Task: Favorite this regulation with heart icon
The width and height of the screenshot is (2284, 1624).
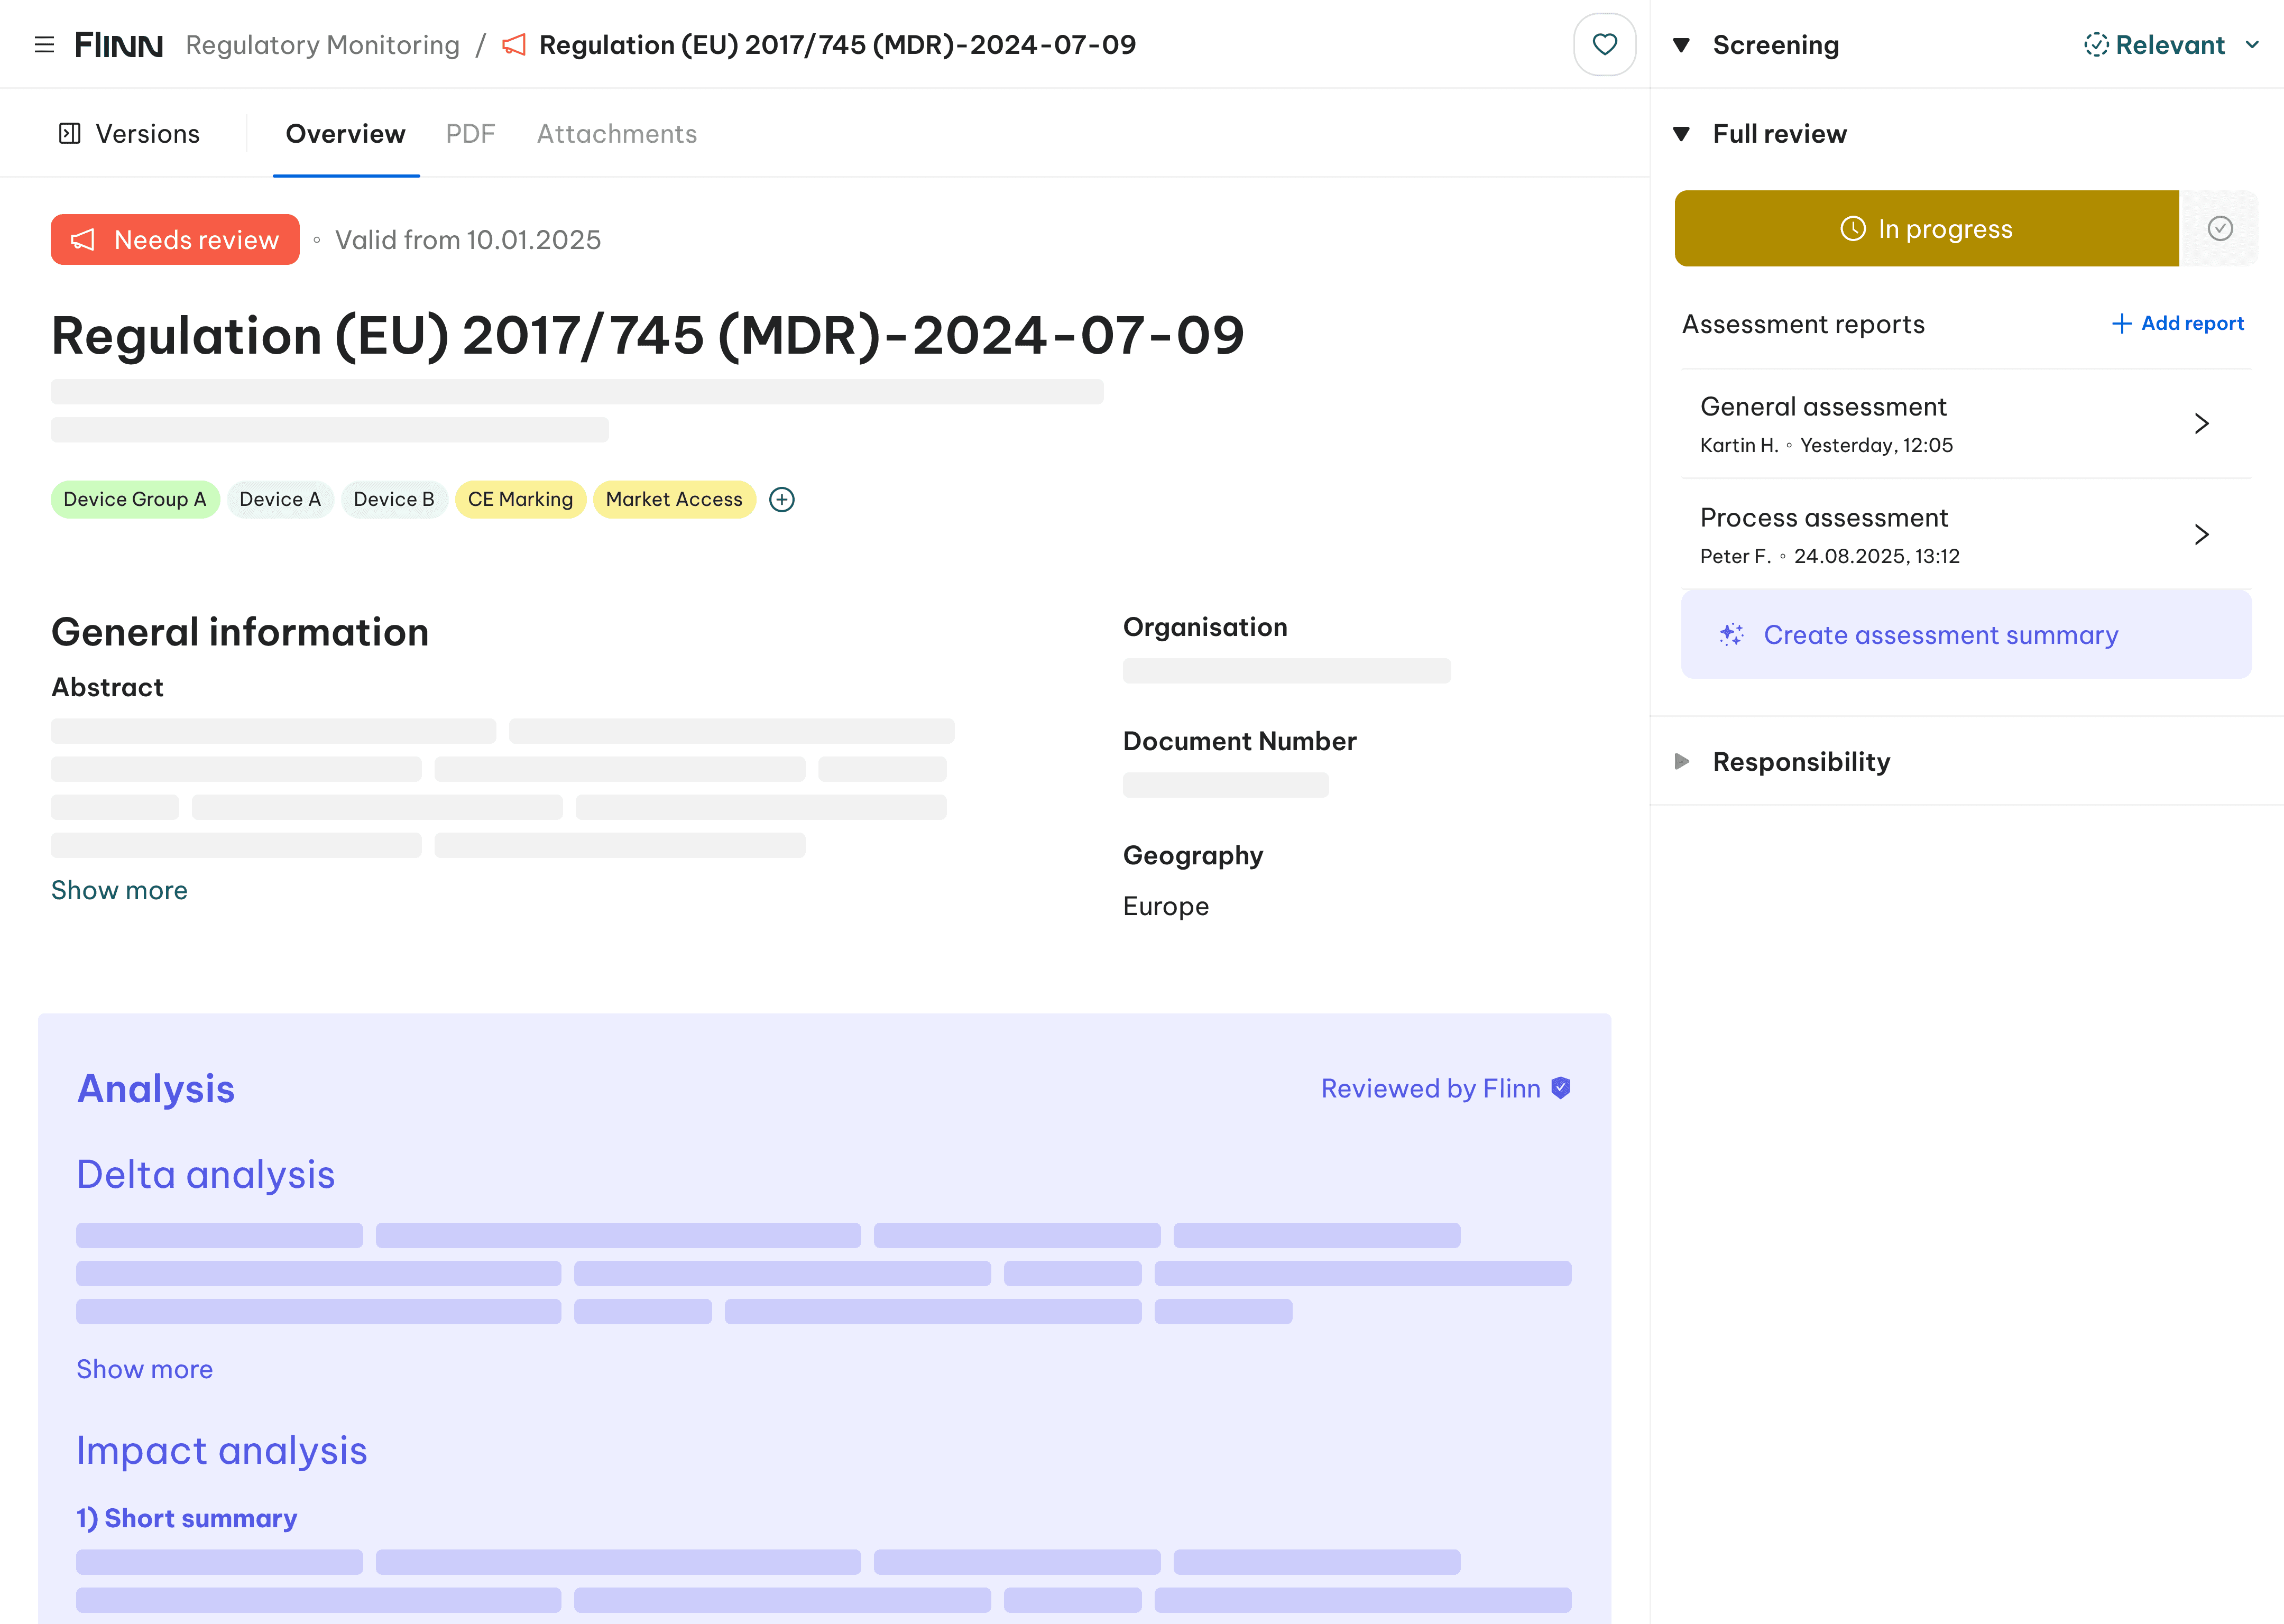Action: (x=1604, y=45)
